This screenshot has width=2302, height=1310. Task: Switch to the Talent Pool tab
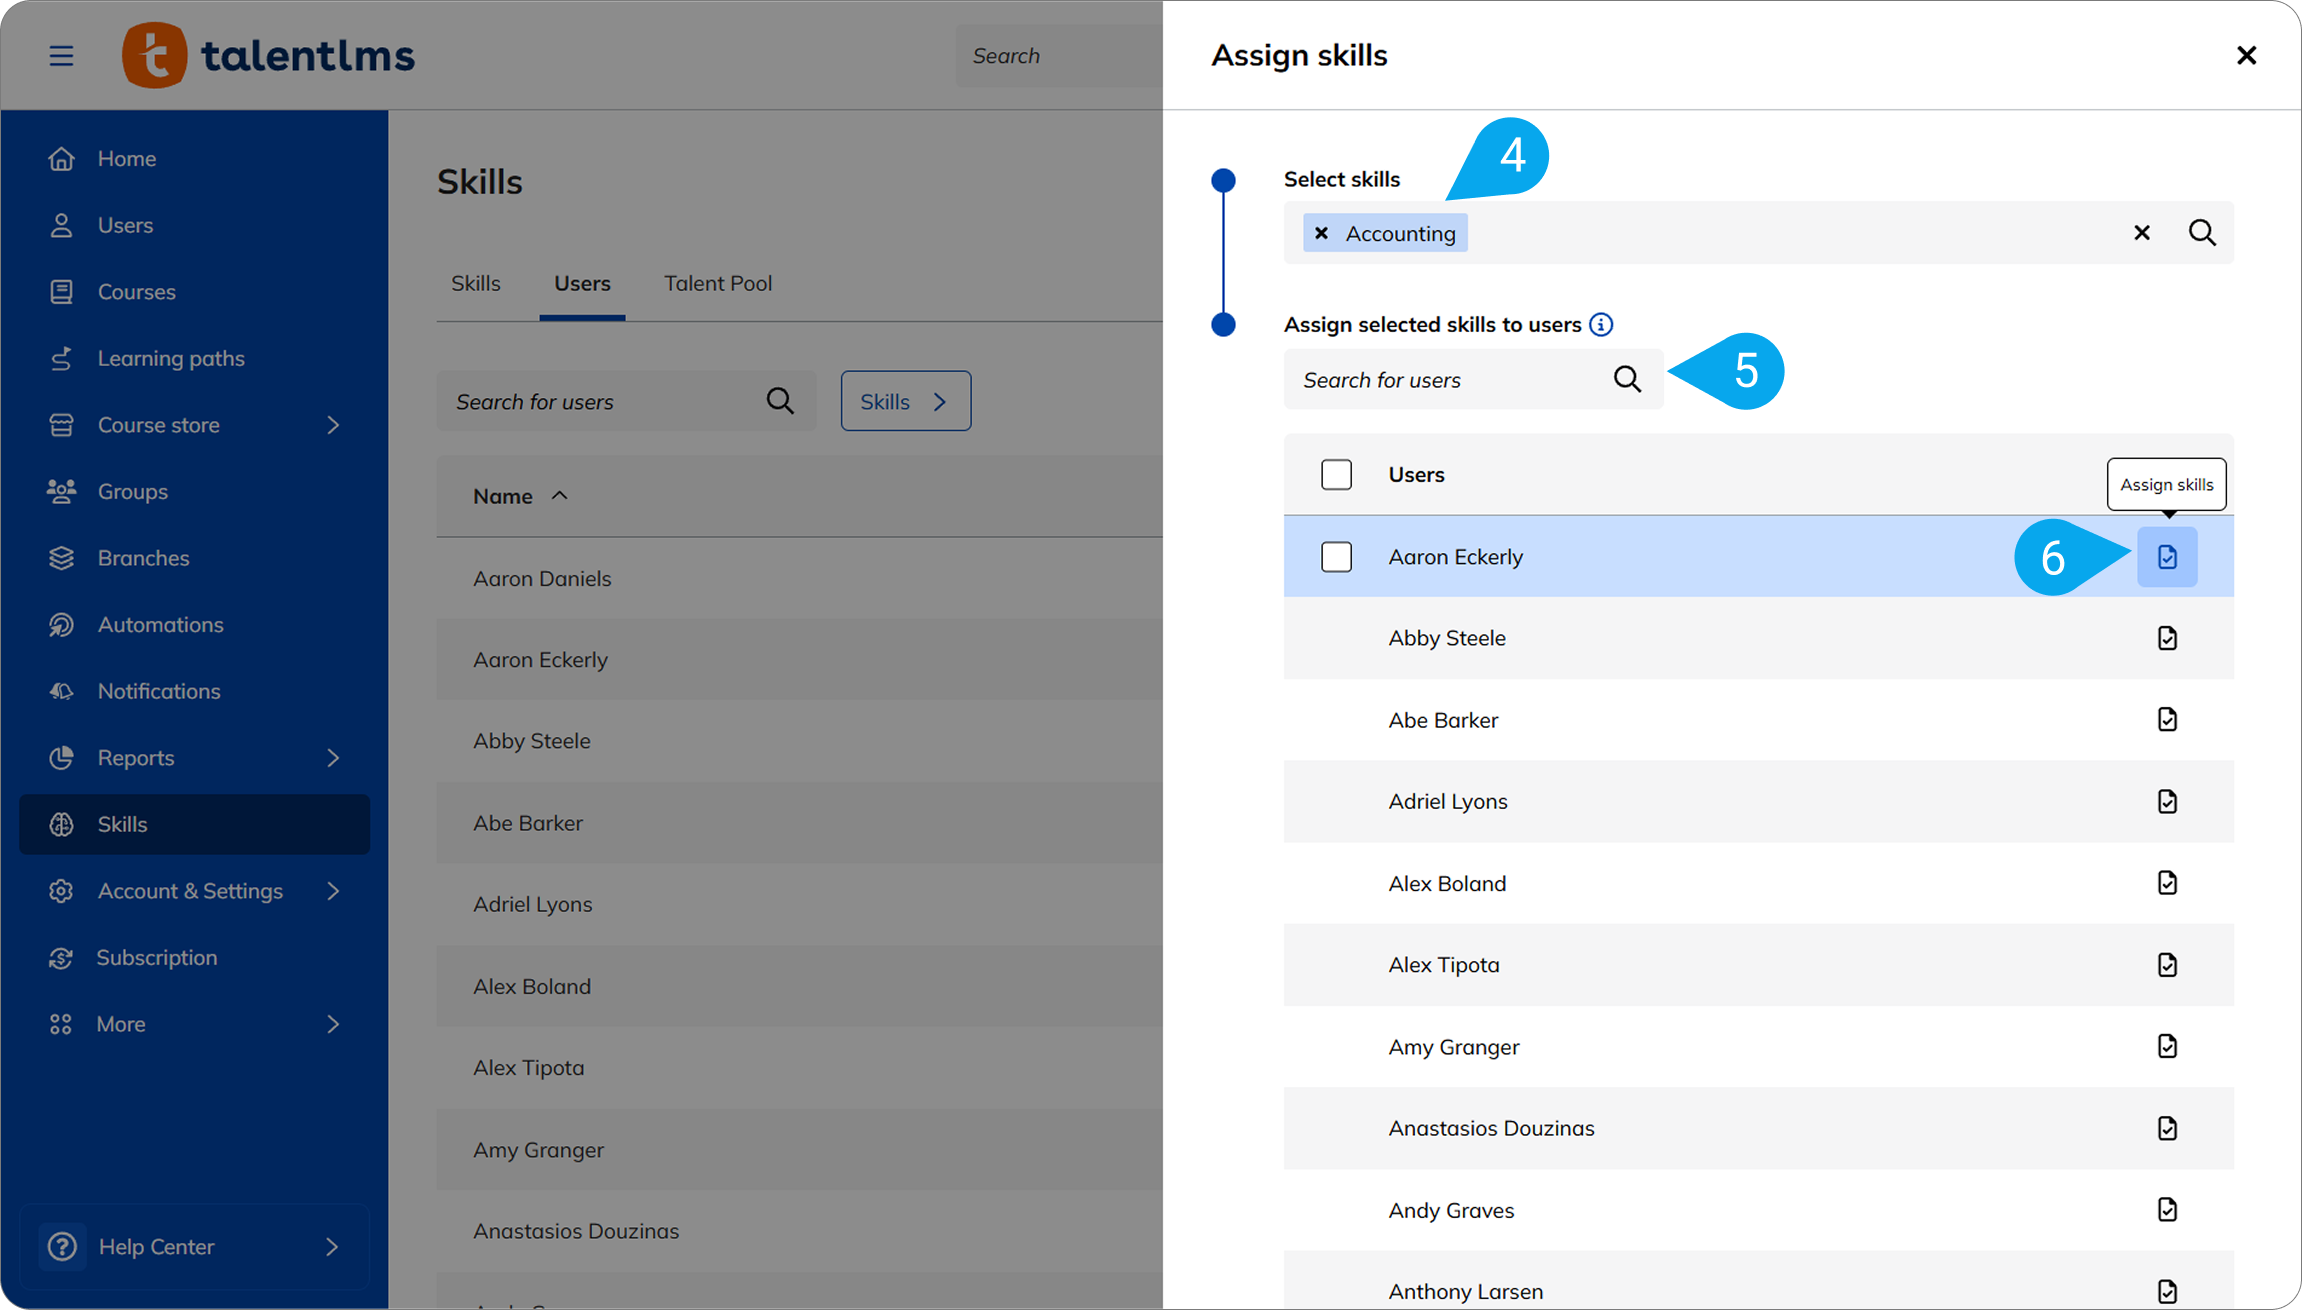[717, 284]
